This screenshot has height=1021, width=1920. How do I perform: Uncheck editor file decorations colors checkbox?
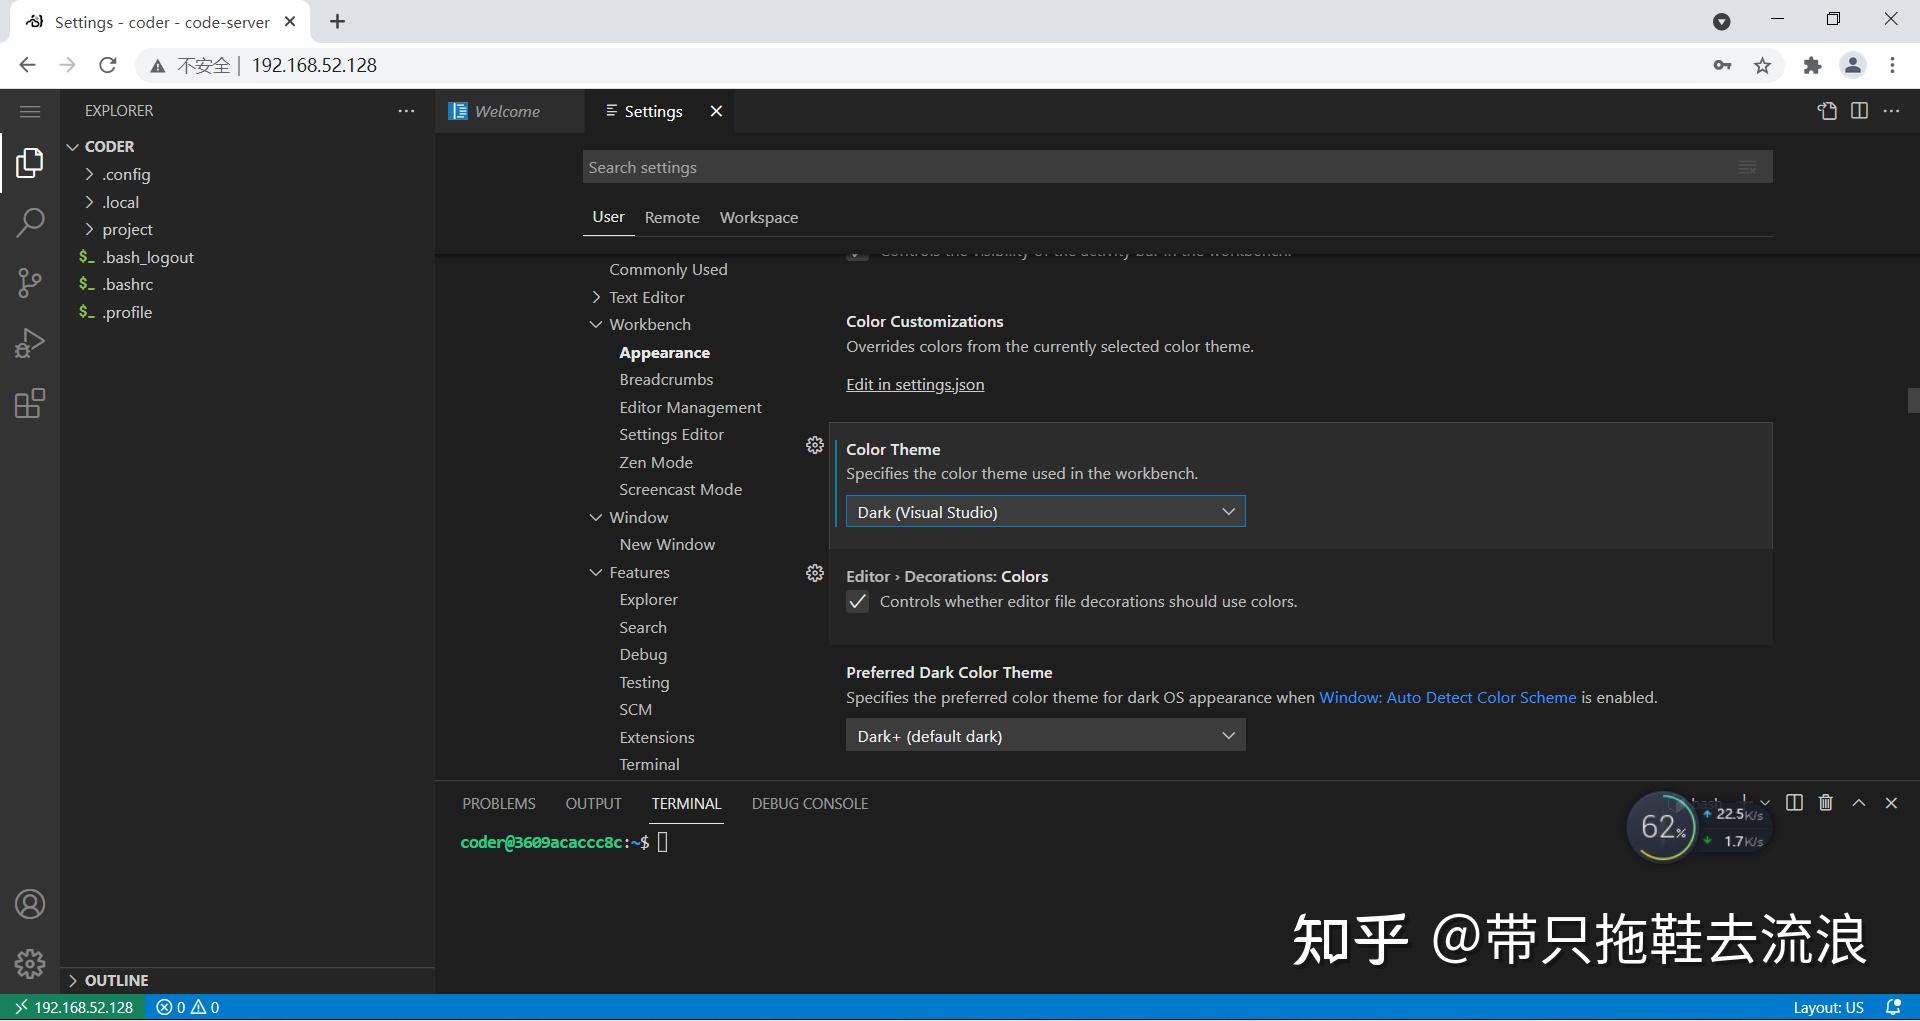857,601
